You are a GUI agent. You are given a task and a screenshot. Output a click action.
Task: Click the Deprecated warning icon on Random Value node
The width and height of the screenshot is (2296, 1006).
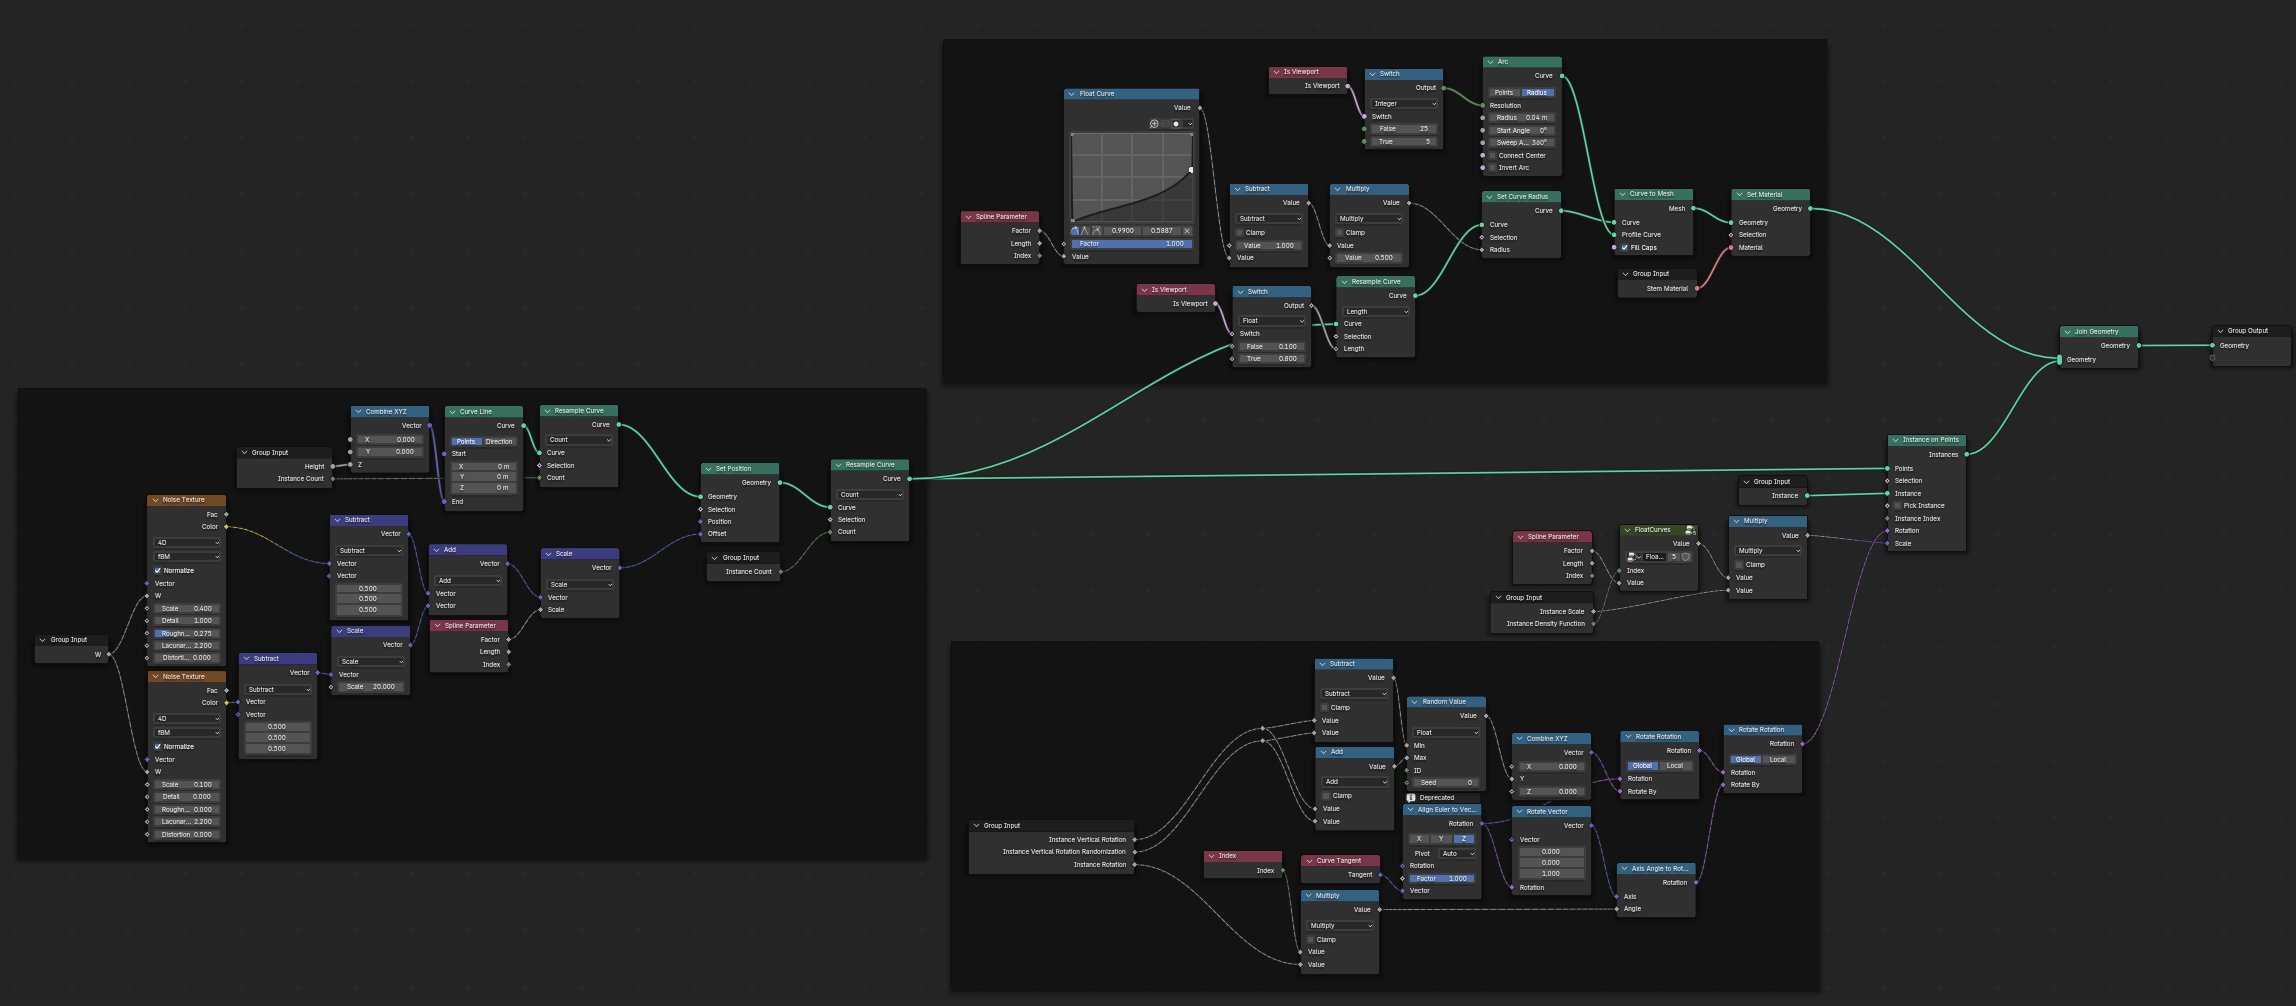(1410, 797)
